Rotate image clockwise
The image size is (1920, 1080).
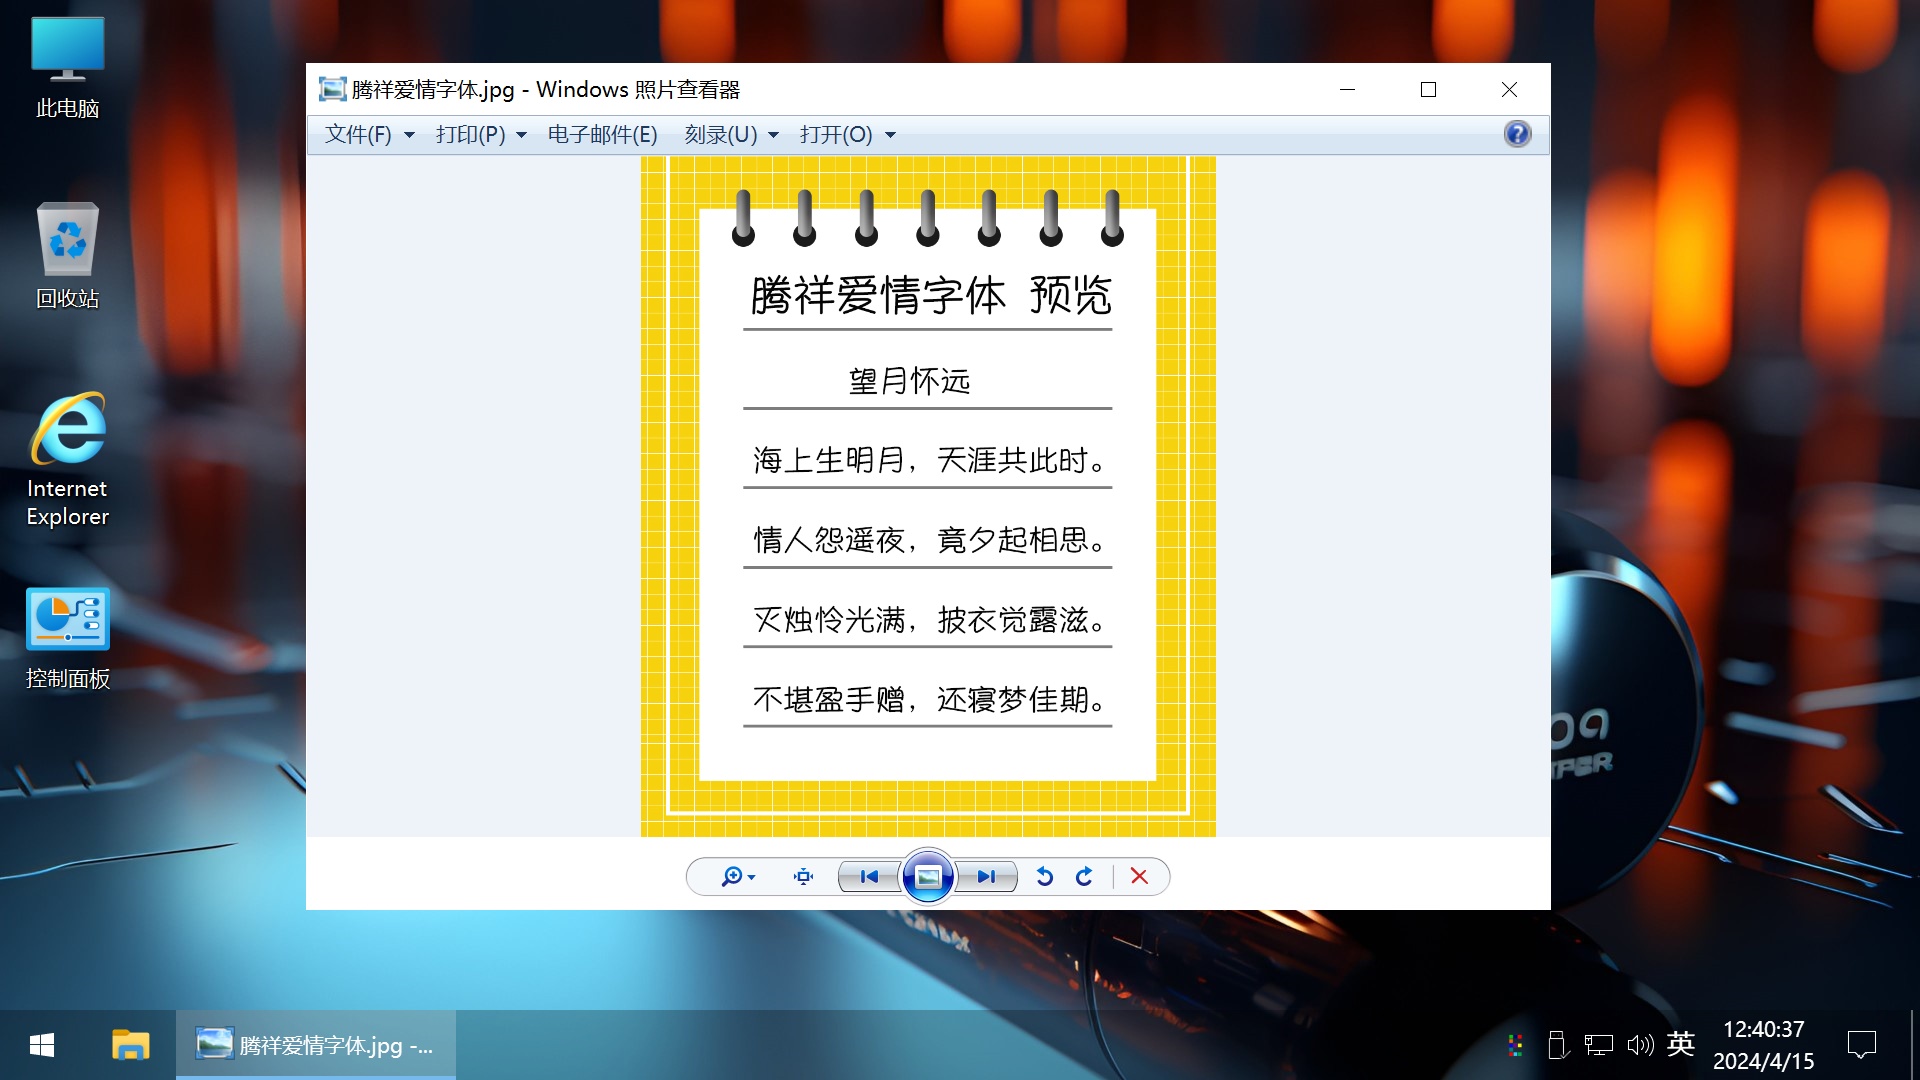point(1085,877)
